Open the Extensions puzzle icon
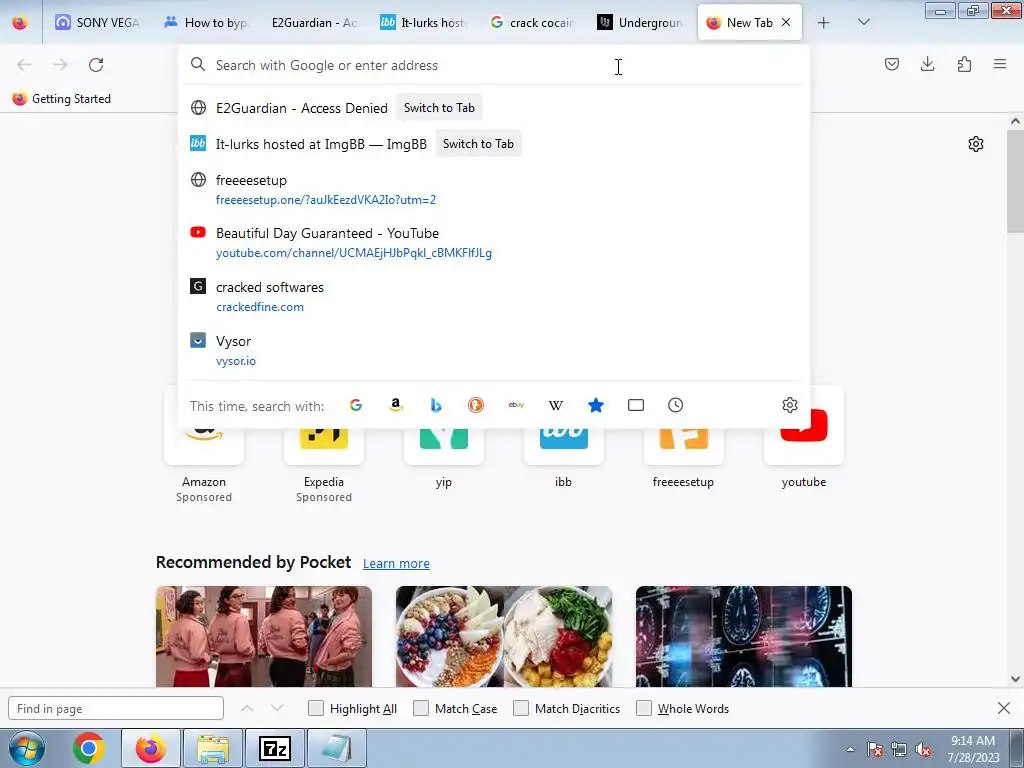Screen dimensions: 1024x768 964,64
